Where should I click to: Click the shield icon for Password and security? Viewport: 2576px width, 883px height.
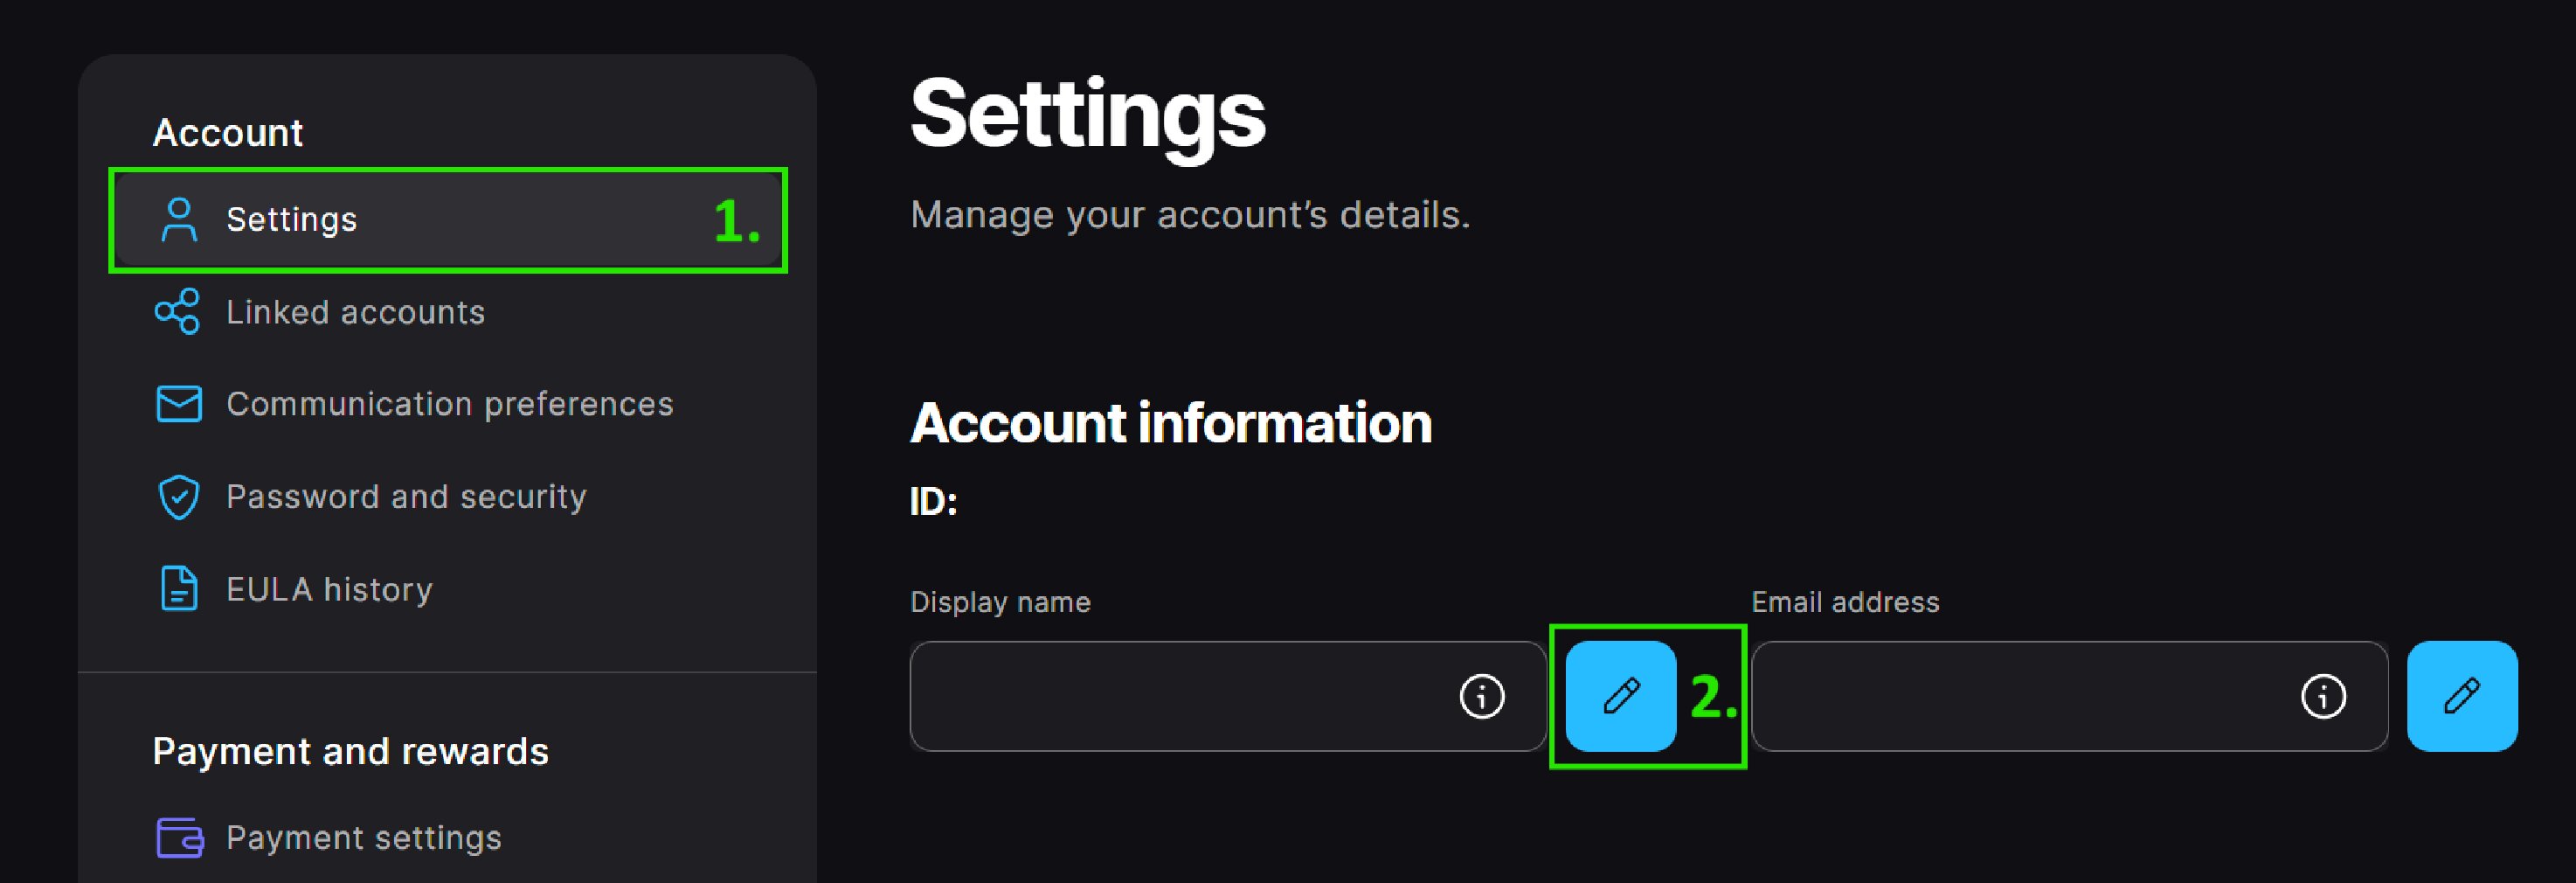click(179, 497)
